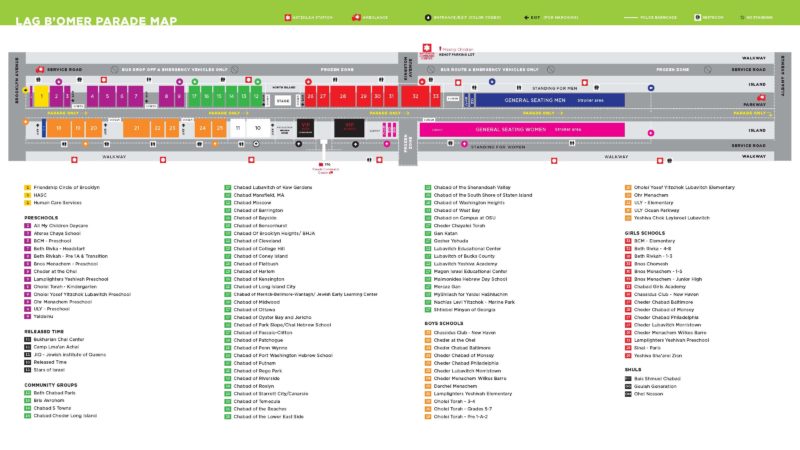Screen dimensions: 800x450
Task: Select the magenta block numbered 5
Action: tap(107, 96)
